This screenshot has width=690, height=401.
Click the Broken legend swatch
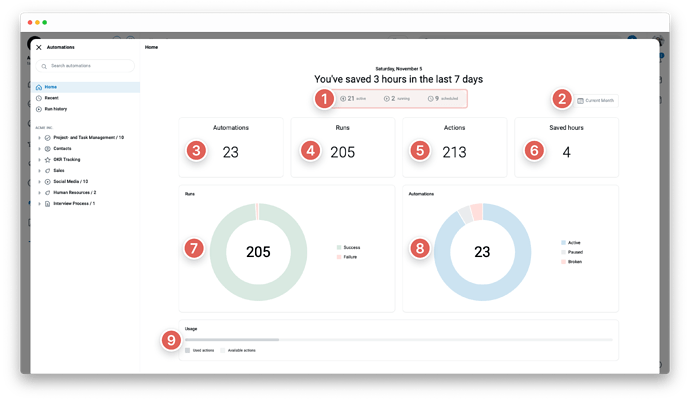click(563, 262)
